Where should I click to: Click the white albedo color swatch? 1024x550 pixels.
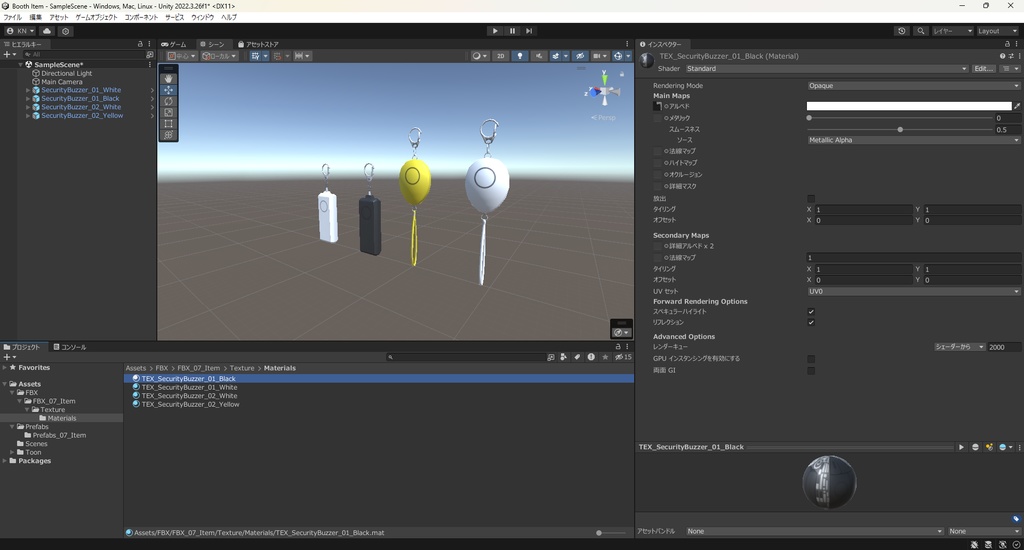click(908, 105)
